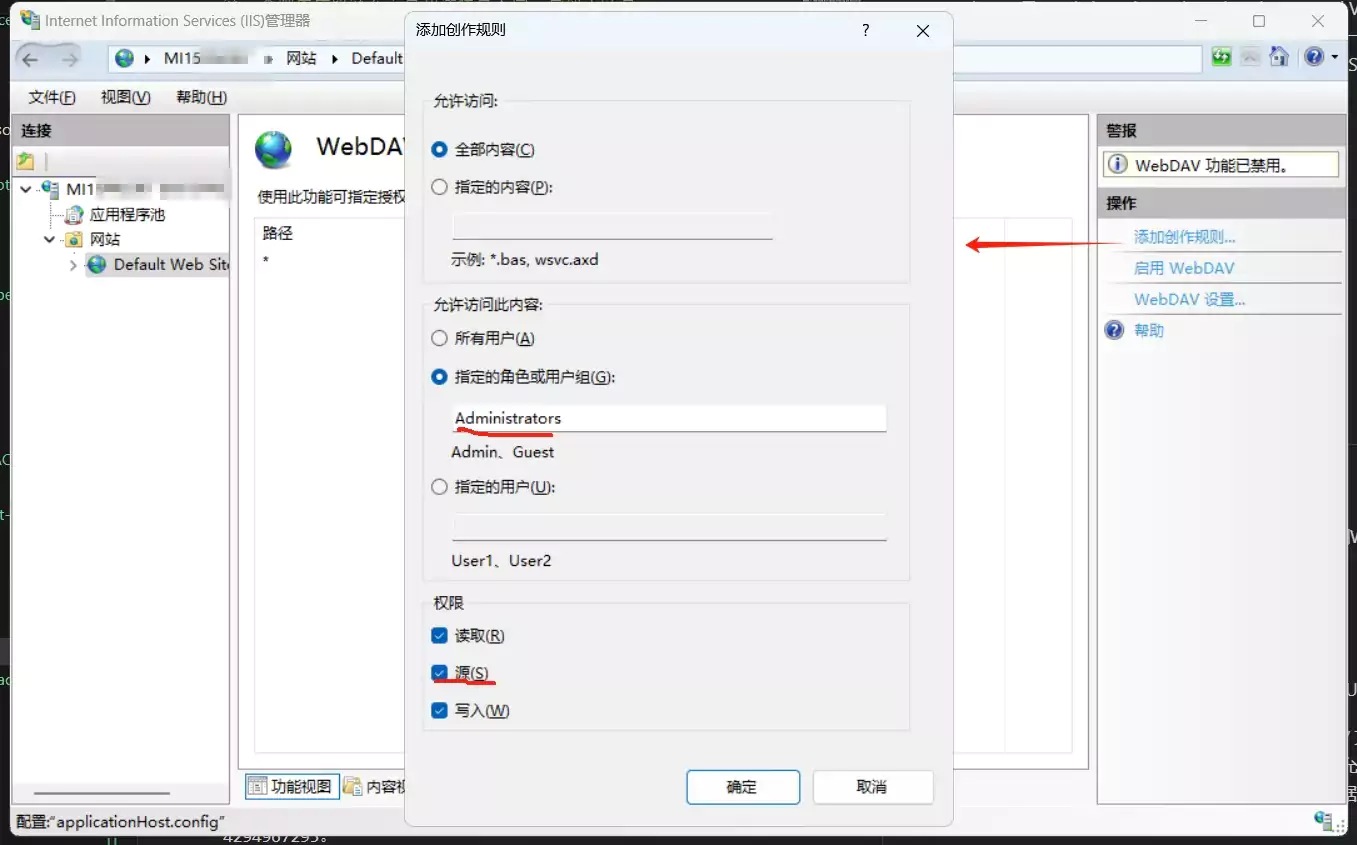The image size is (1357, 845).
Task: Open the WebDAV 设置... link
Action: (x=1189, y=299)
